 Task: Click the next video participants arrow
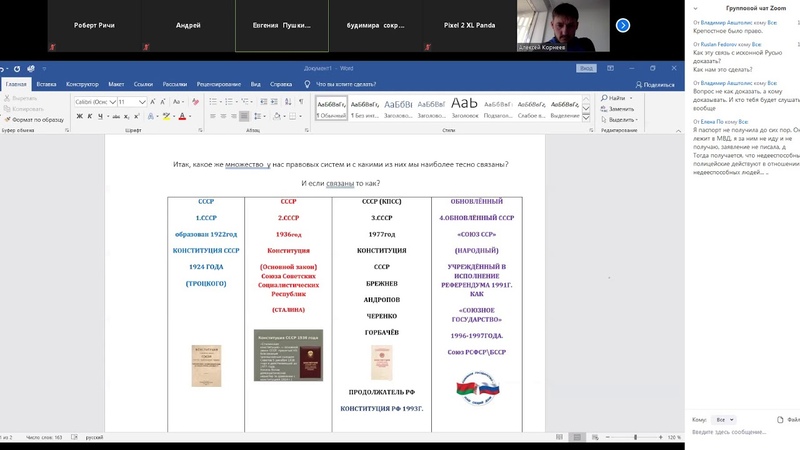(x=623, y=25)
